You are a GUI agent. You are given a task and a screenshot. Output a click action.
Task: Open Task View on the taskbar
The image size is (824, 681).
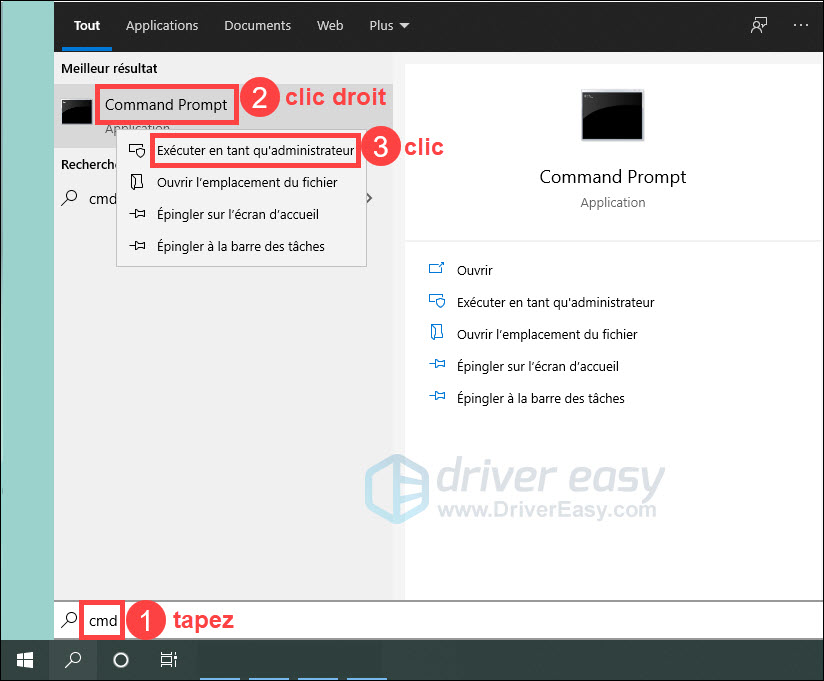click(x=168, y=660)
